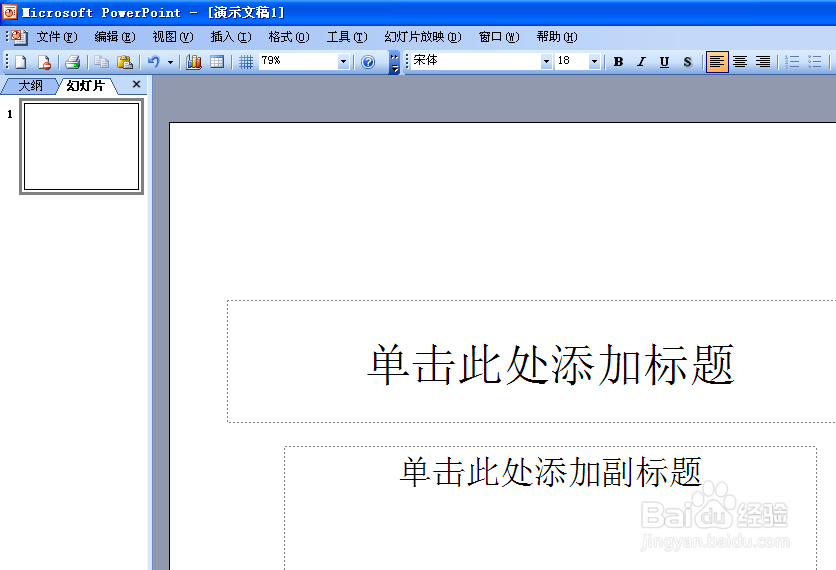The image size is (836, 570).
Task: Center align the text
Action: pyautogui.click(x=739, y=62)
